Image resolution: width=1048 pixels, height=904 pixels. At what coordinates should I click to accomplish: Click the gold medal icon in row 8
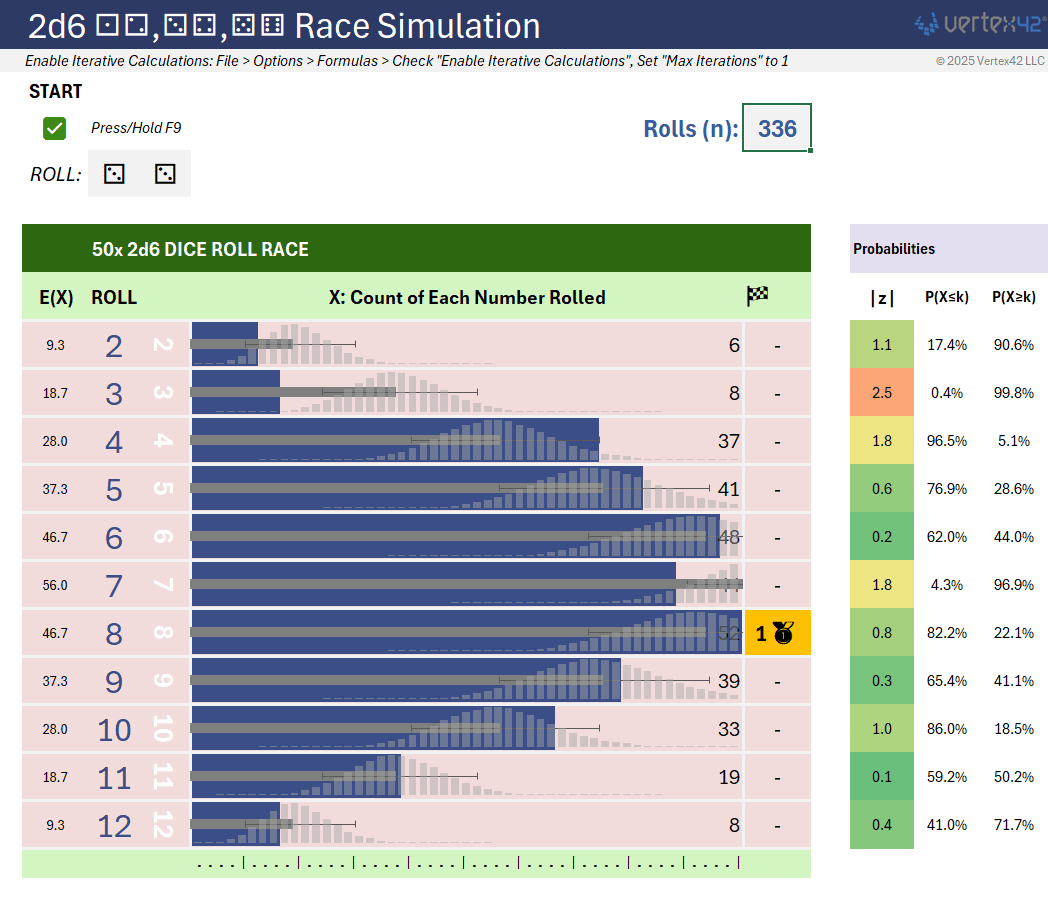783,633
